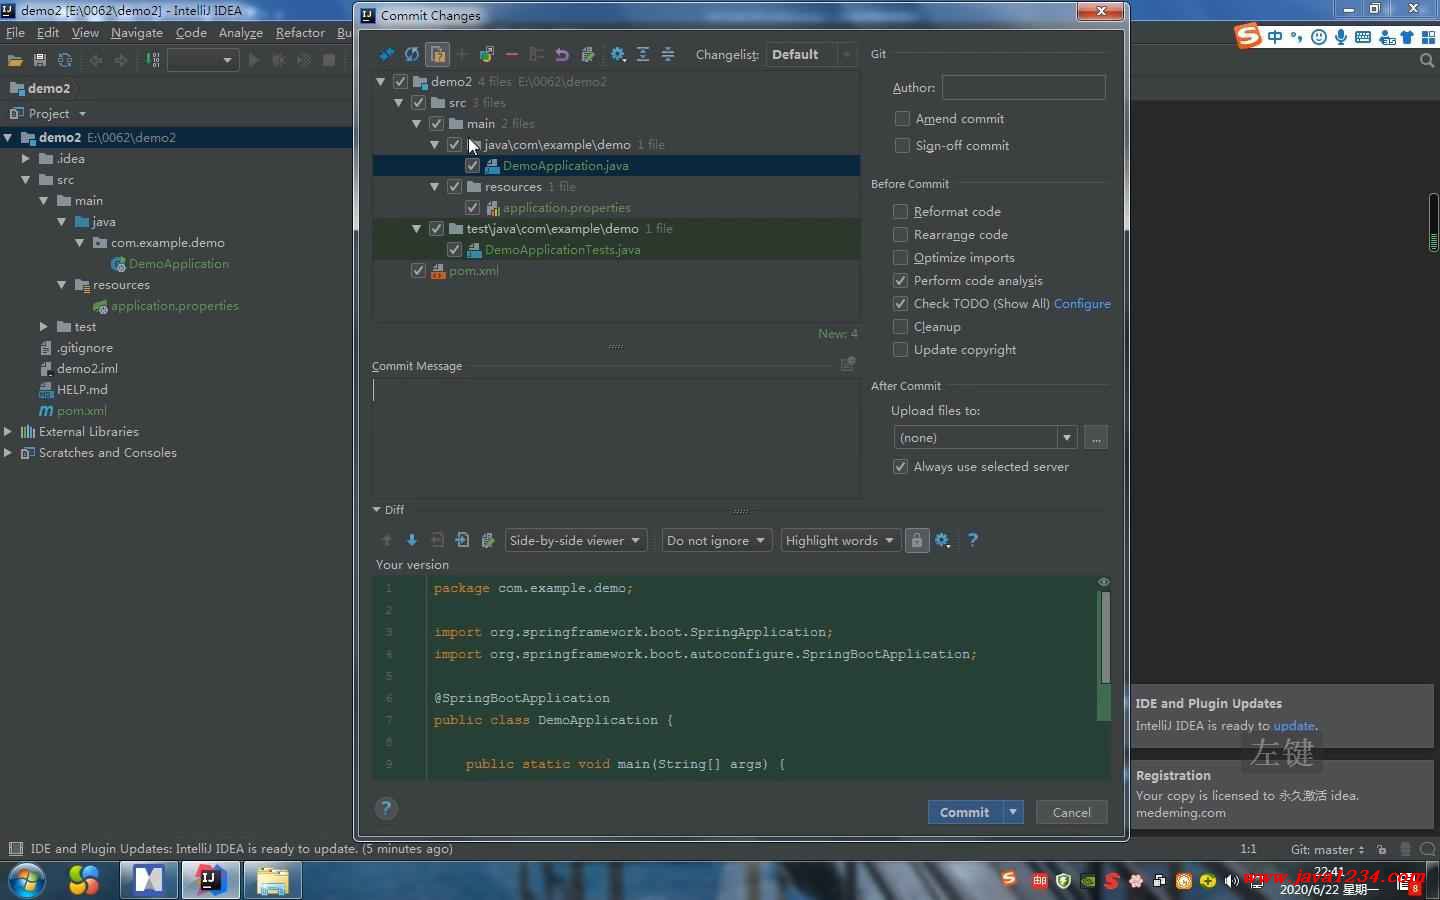
Task: Click the Show Diff icon in commit toolbar
Action: (x=387, y=54)
